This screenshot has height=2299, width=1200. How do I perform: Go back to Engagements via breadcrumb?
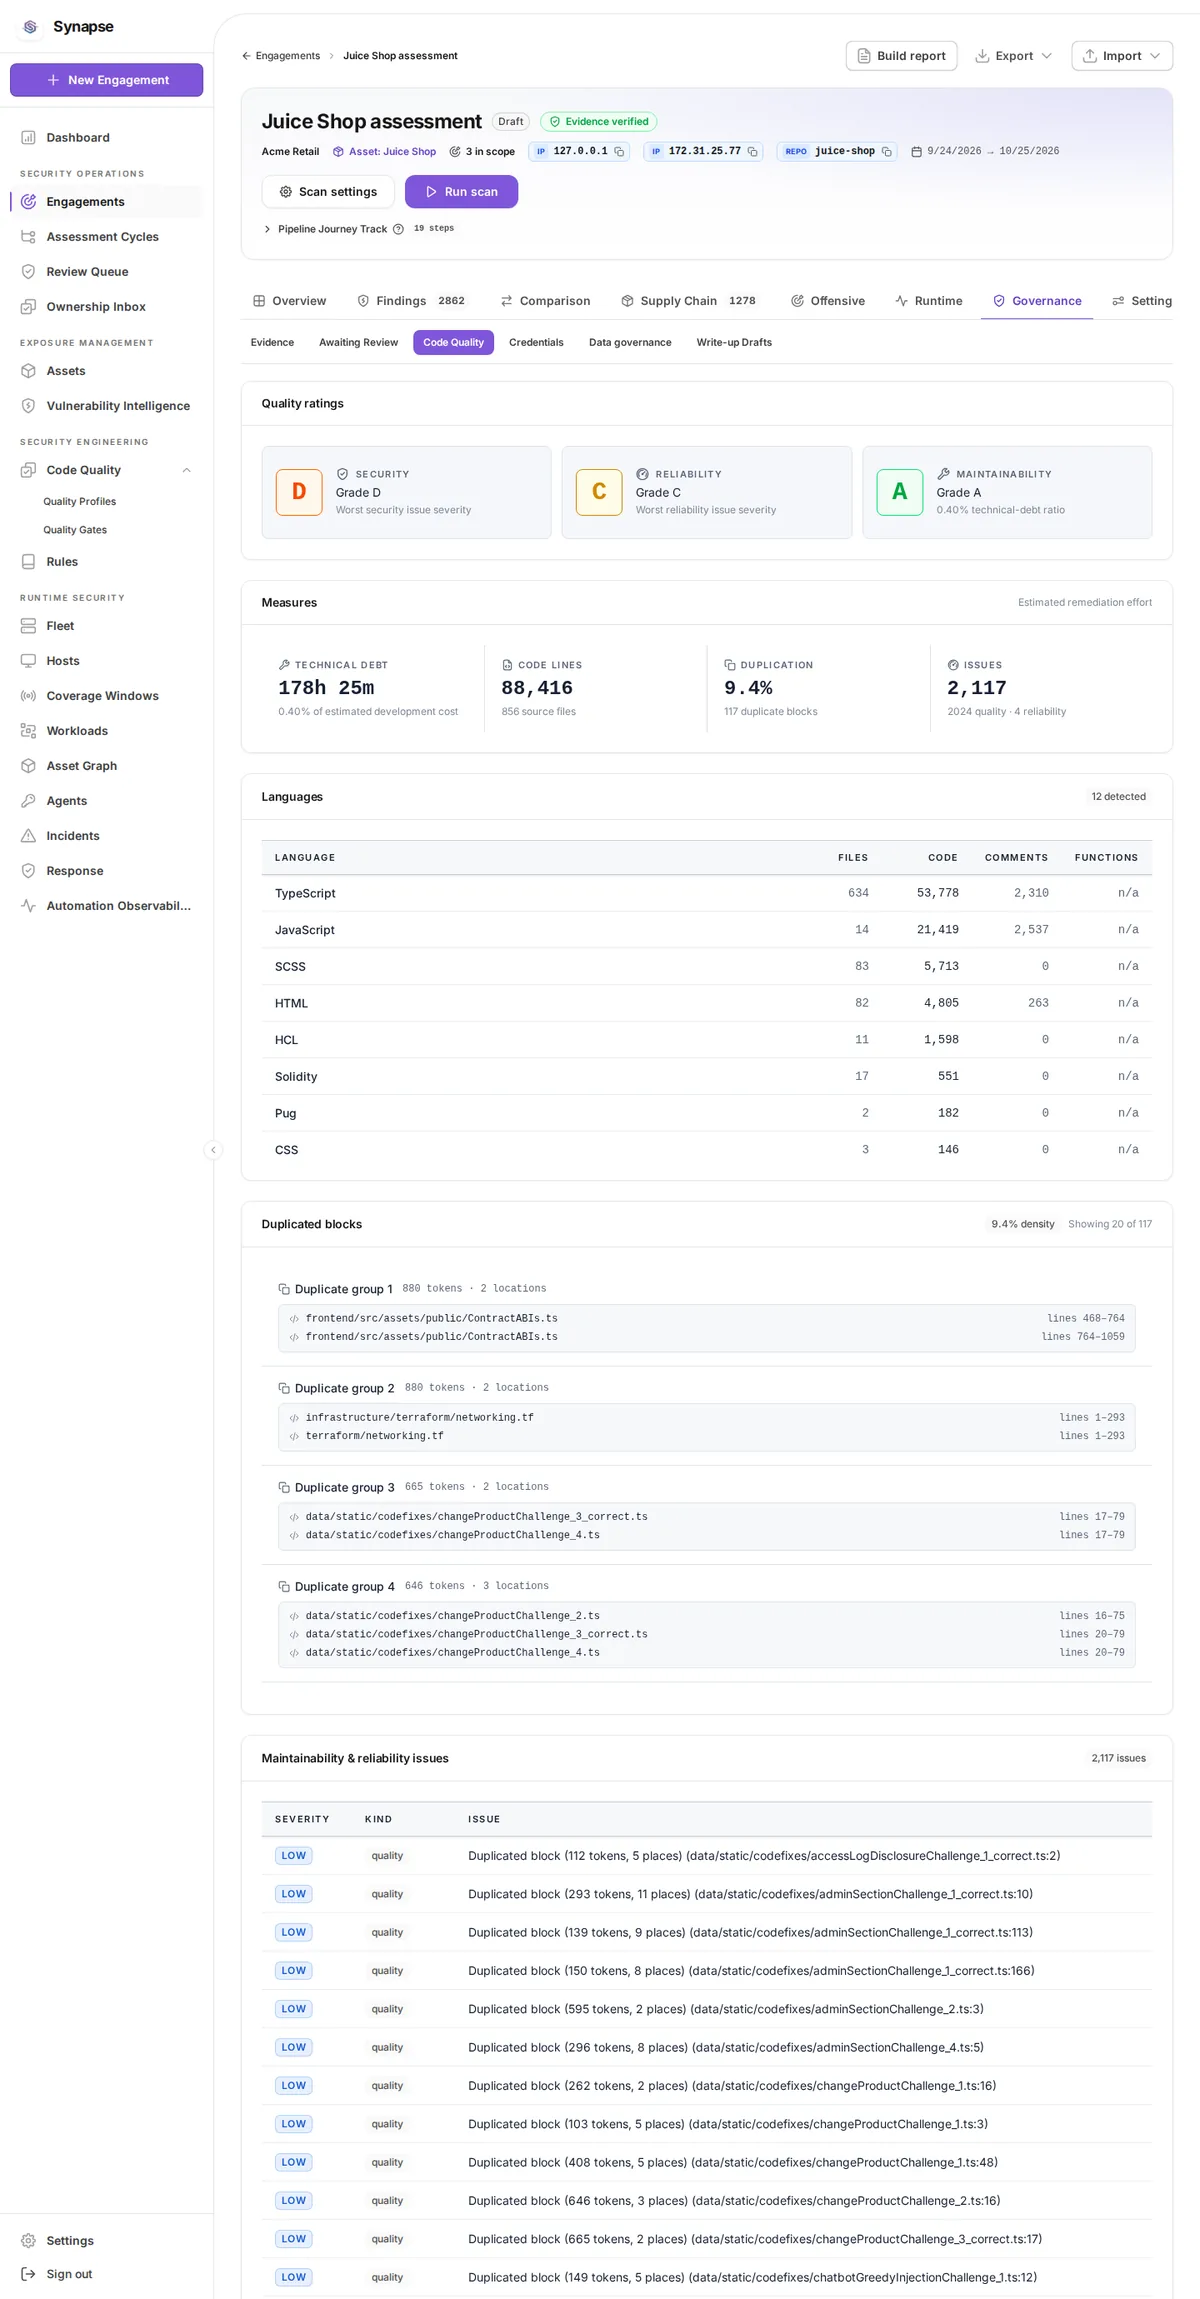pos(281,56)
